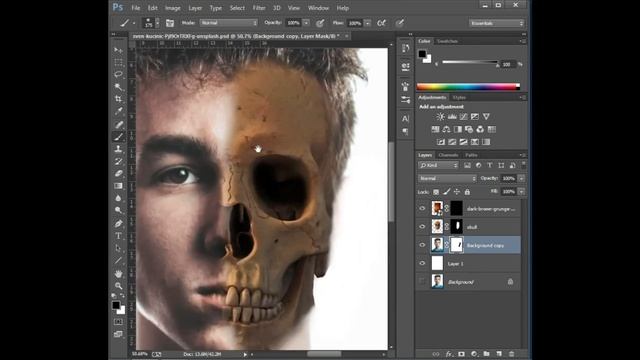Select the Dodge tool
640x360 pixels.
118,210
